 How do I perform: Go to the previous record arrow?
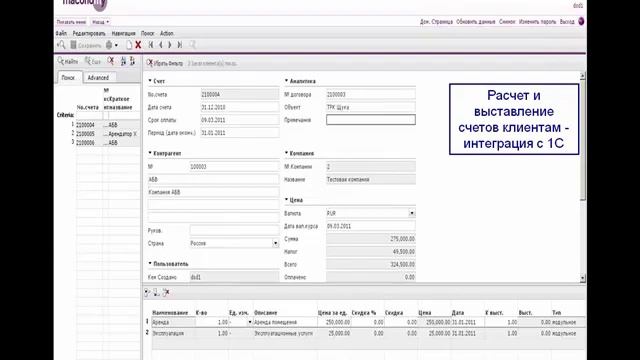pyautogui.click(x=160, y=45)
